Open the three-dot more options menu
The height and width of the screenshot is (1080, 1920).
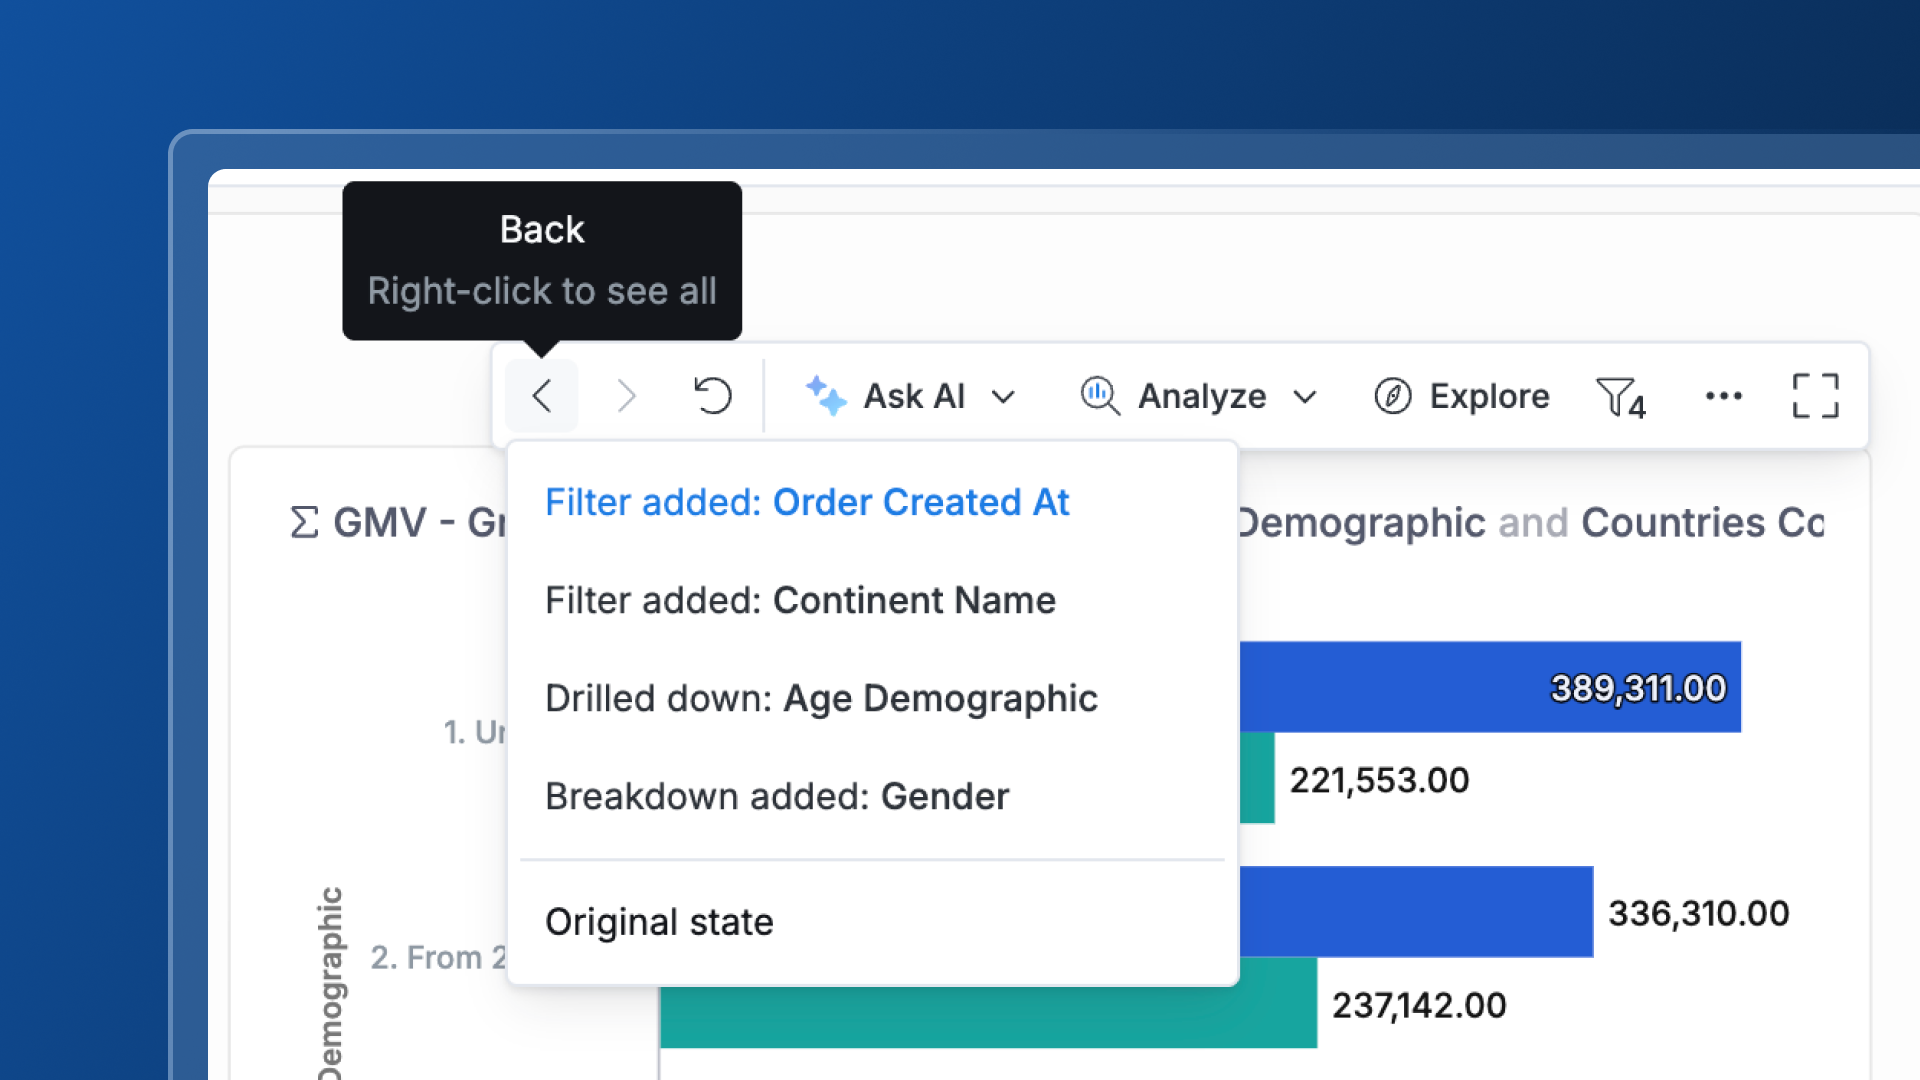[x=1723, y=396]
